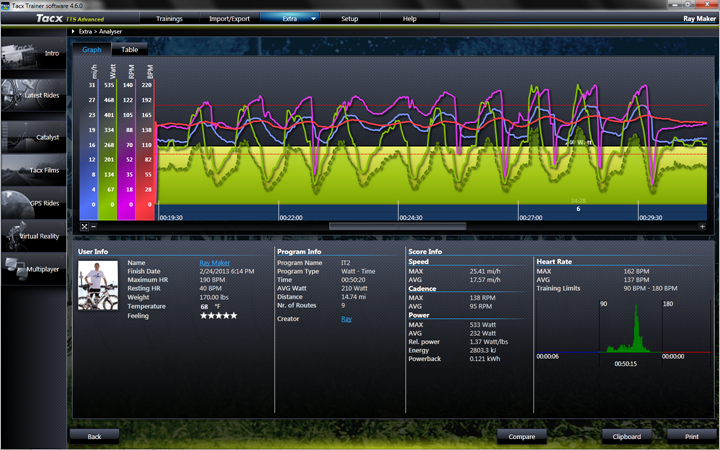Click the user profile photo

point(98,285)
